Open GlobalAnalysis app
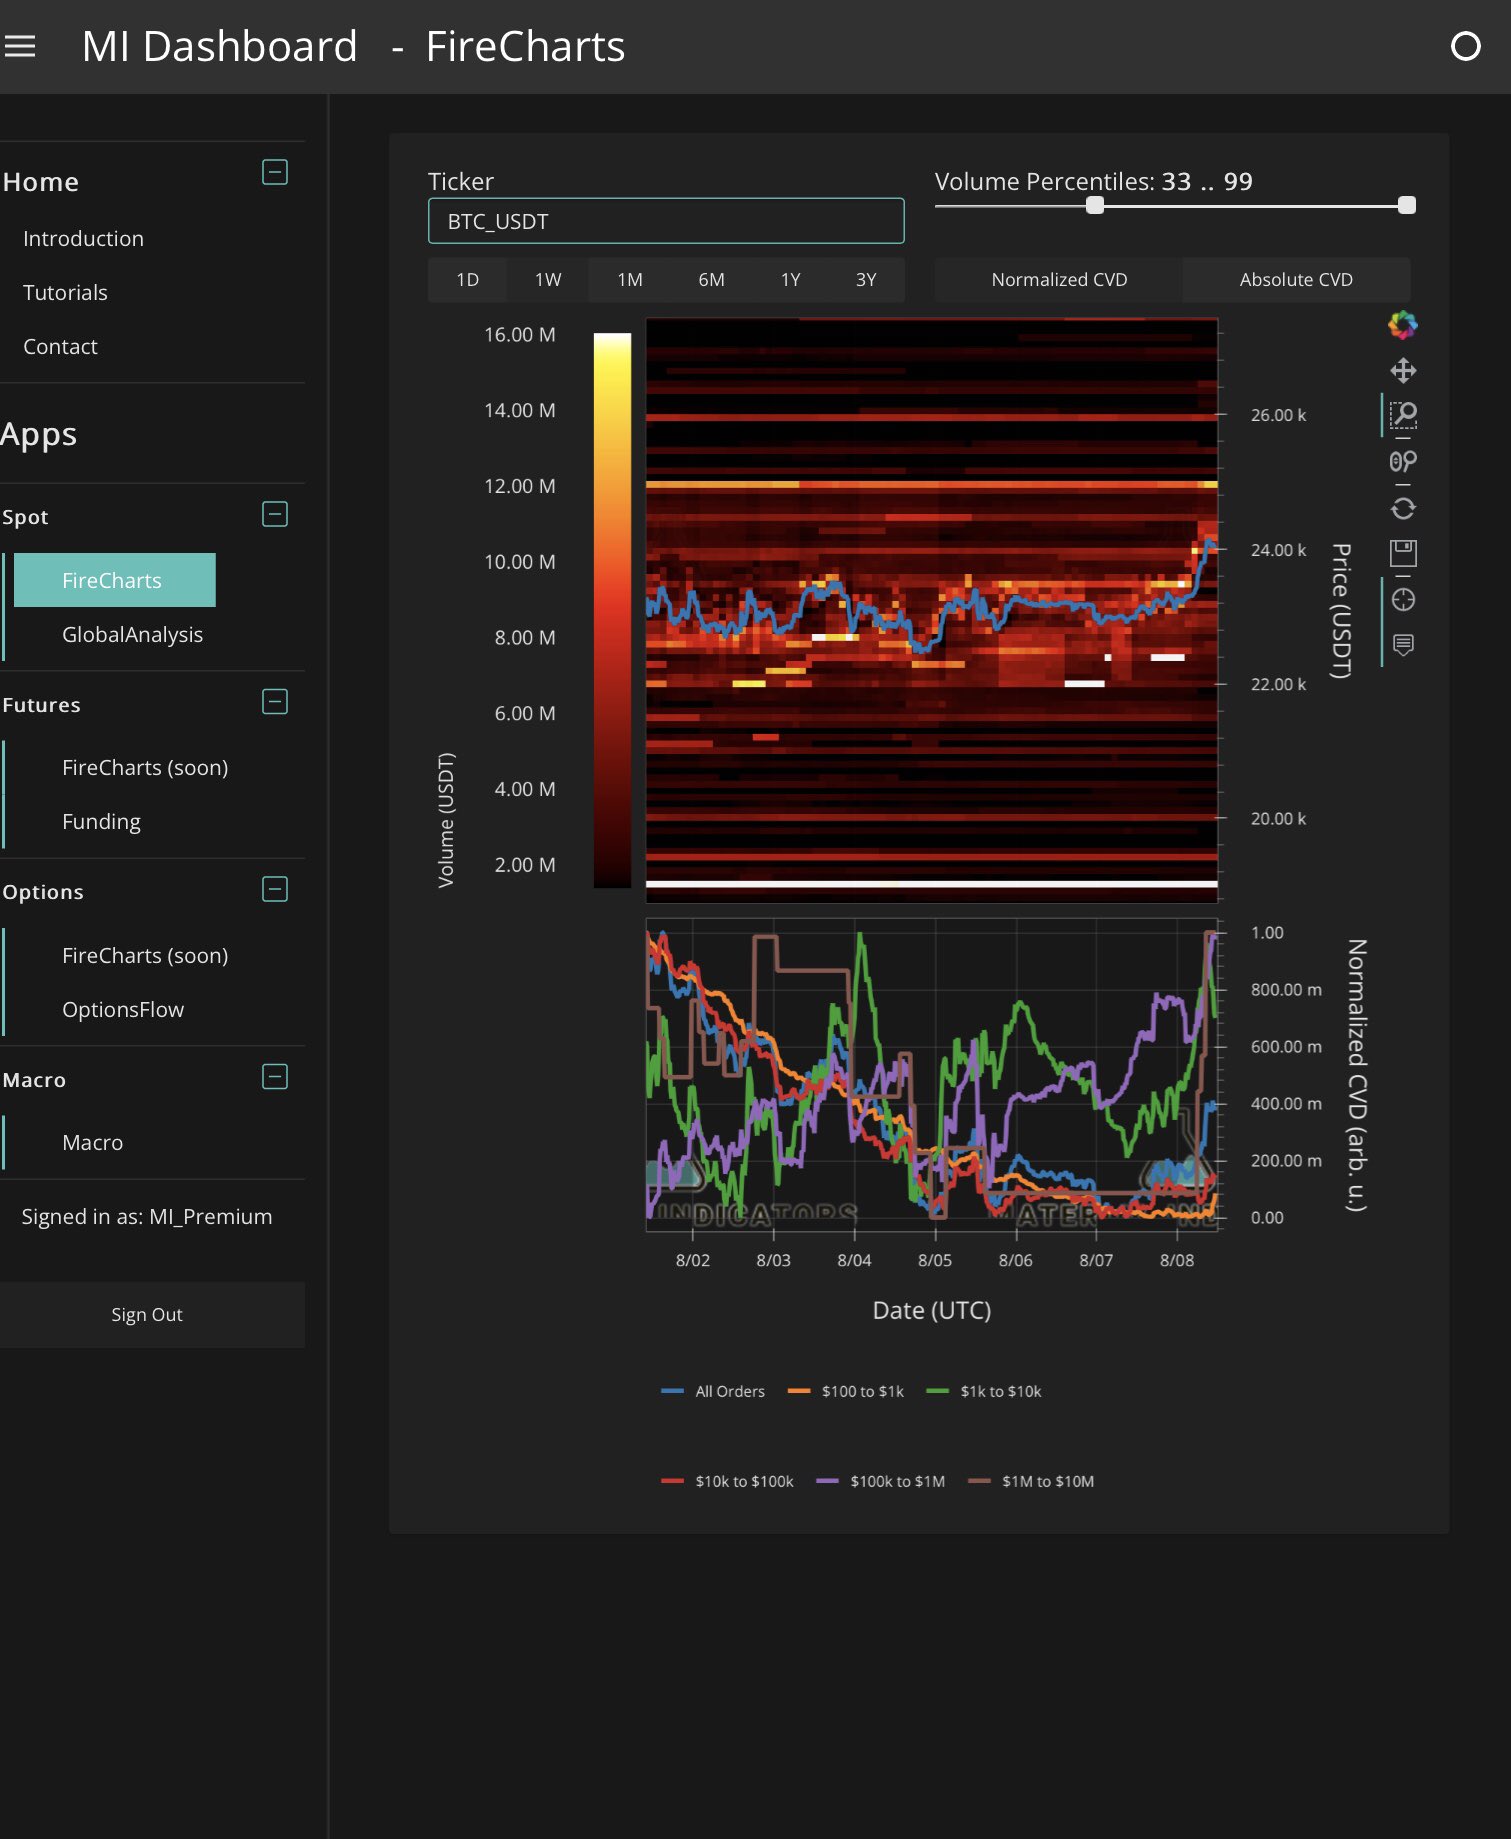The width and height of the screenshot is (1511, 1839). tap(132, 635)
